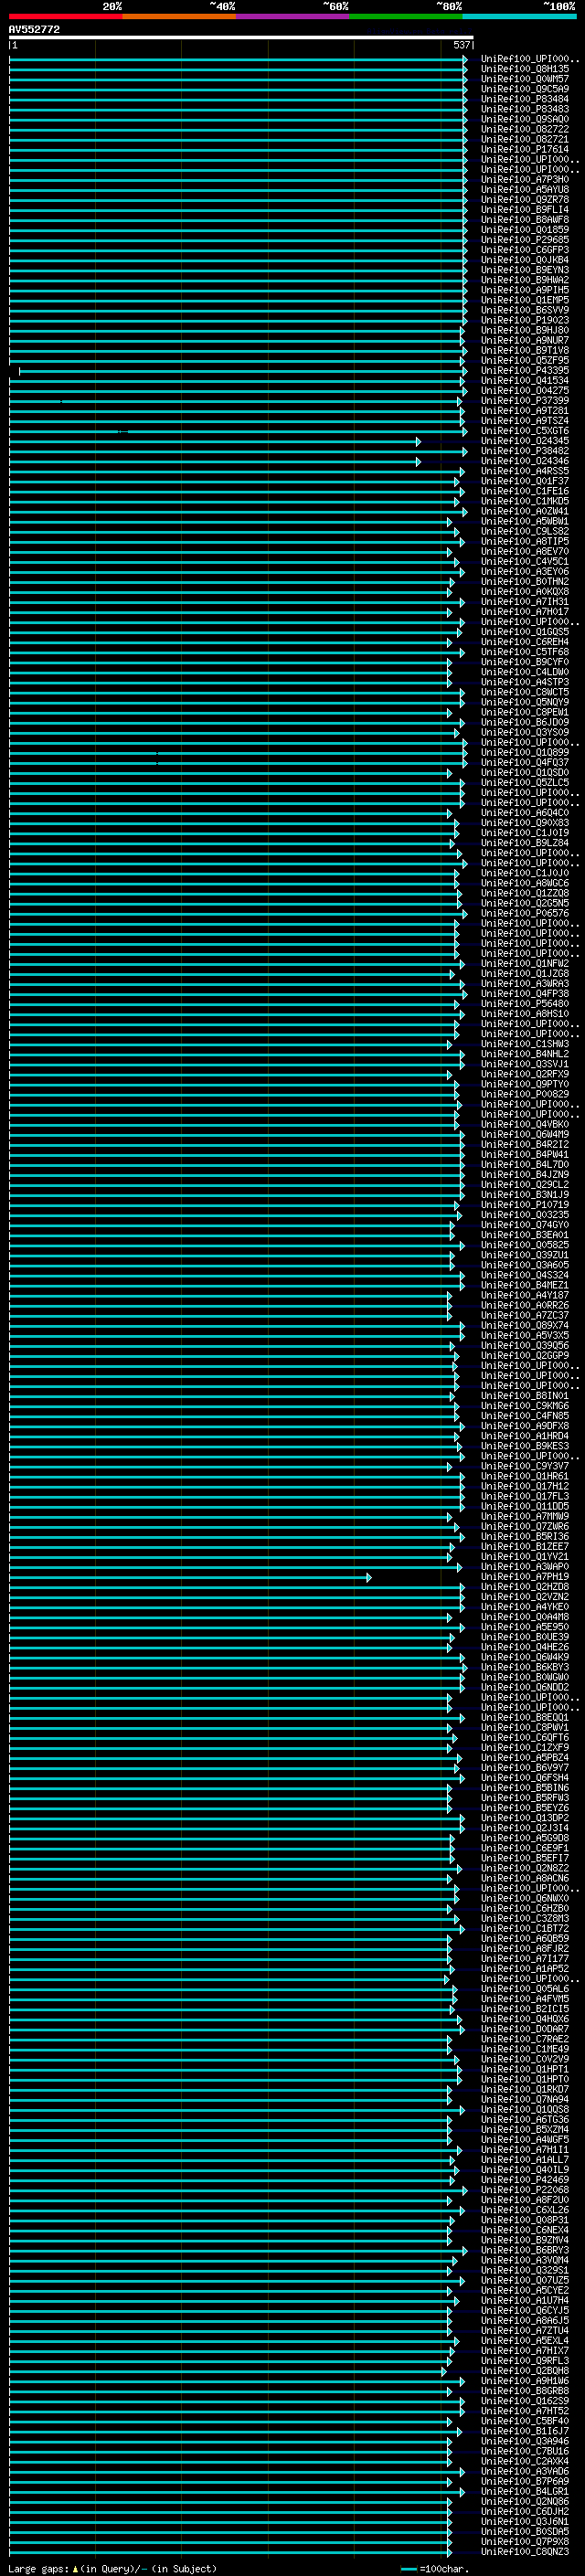The image size is (585, 2576).
Task: Select the UniRef100_O04275 label
Action: point(524,391)
